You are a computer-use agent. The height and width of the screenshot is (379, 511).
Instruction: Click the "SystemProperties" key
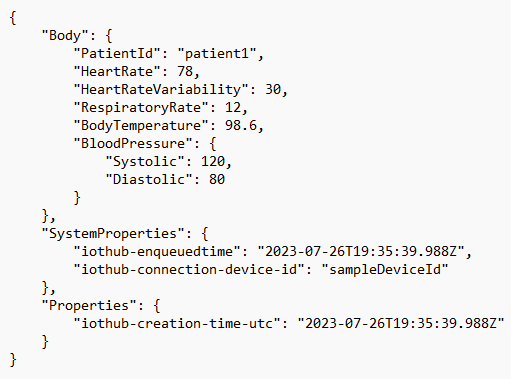113,233
